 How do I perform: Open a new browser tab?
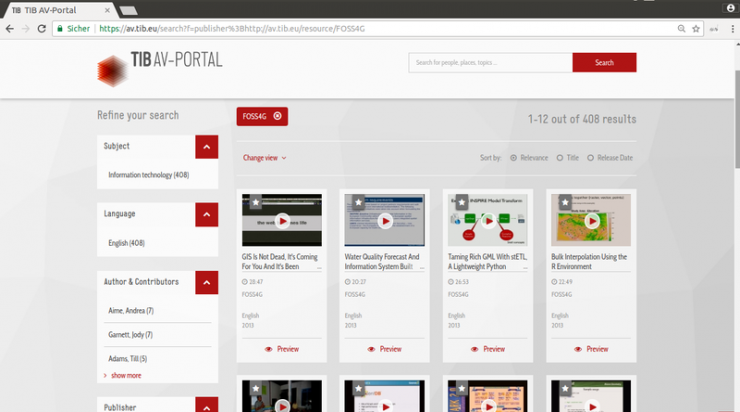coord(128,10)
